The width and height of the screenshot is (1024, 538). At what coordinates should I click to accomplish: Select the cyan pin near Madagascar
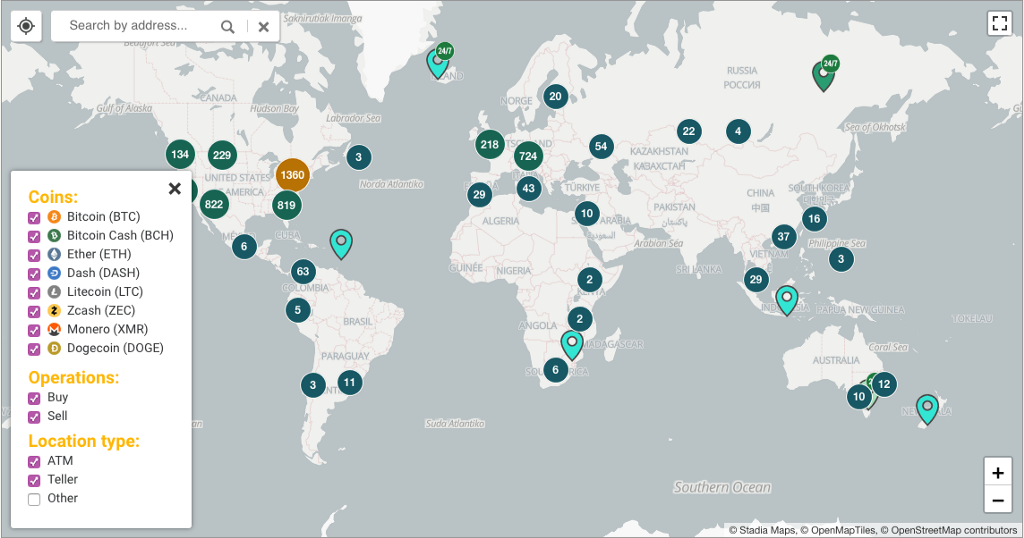(572, 345)
